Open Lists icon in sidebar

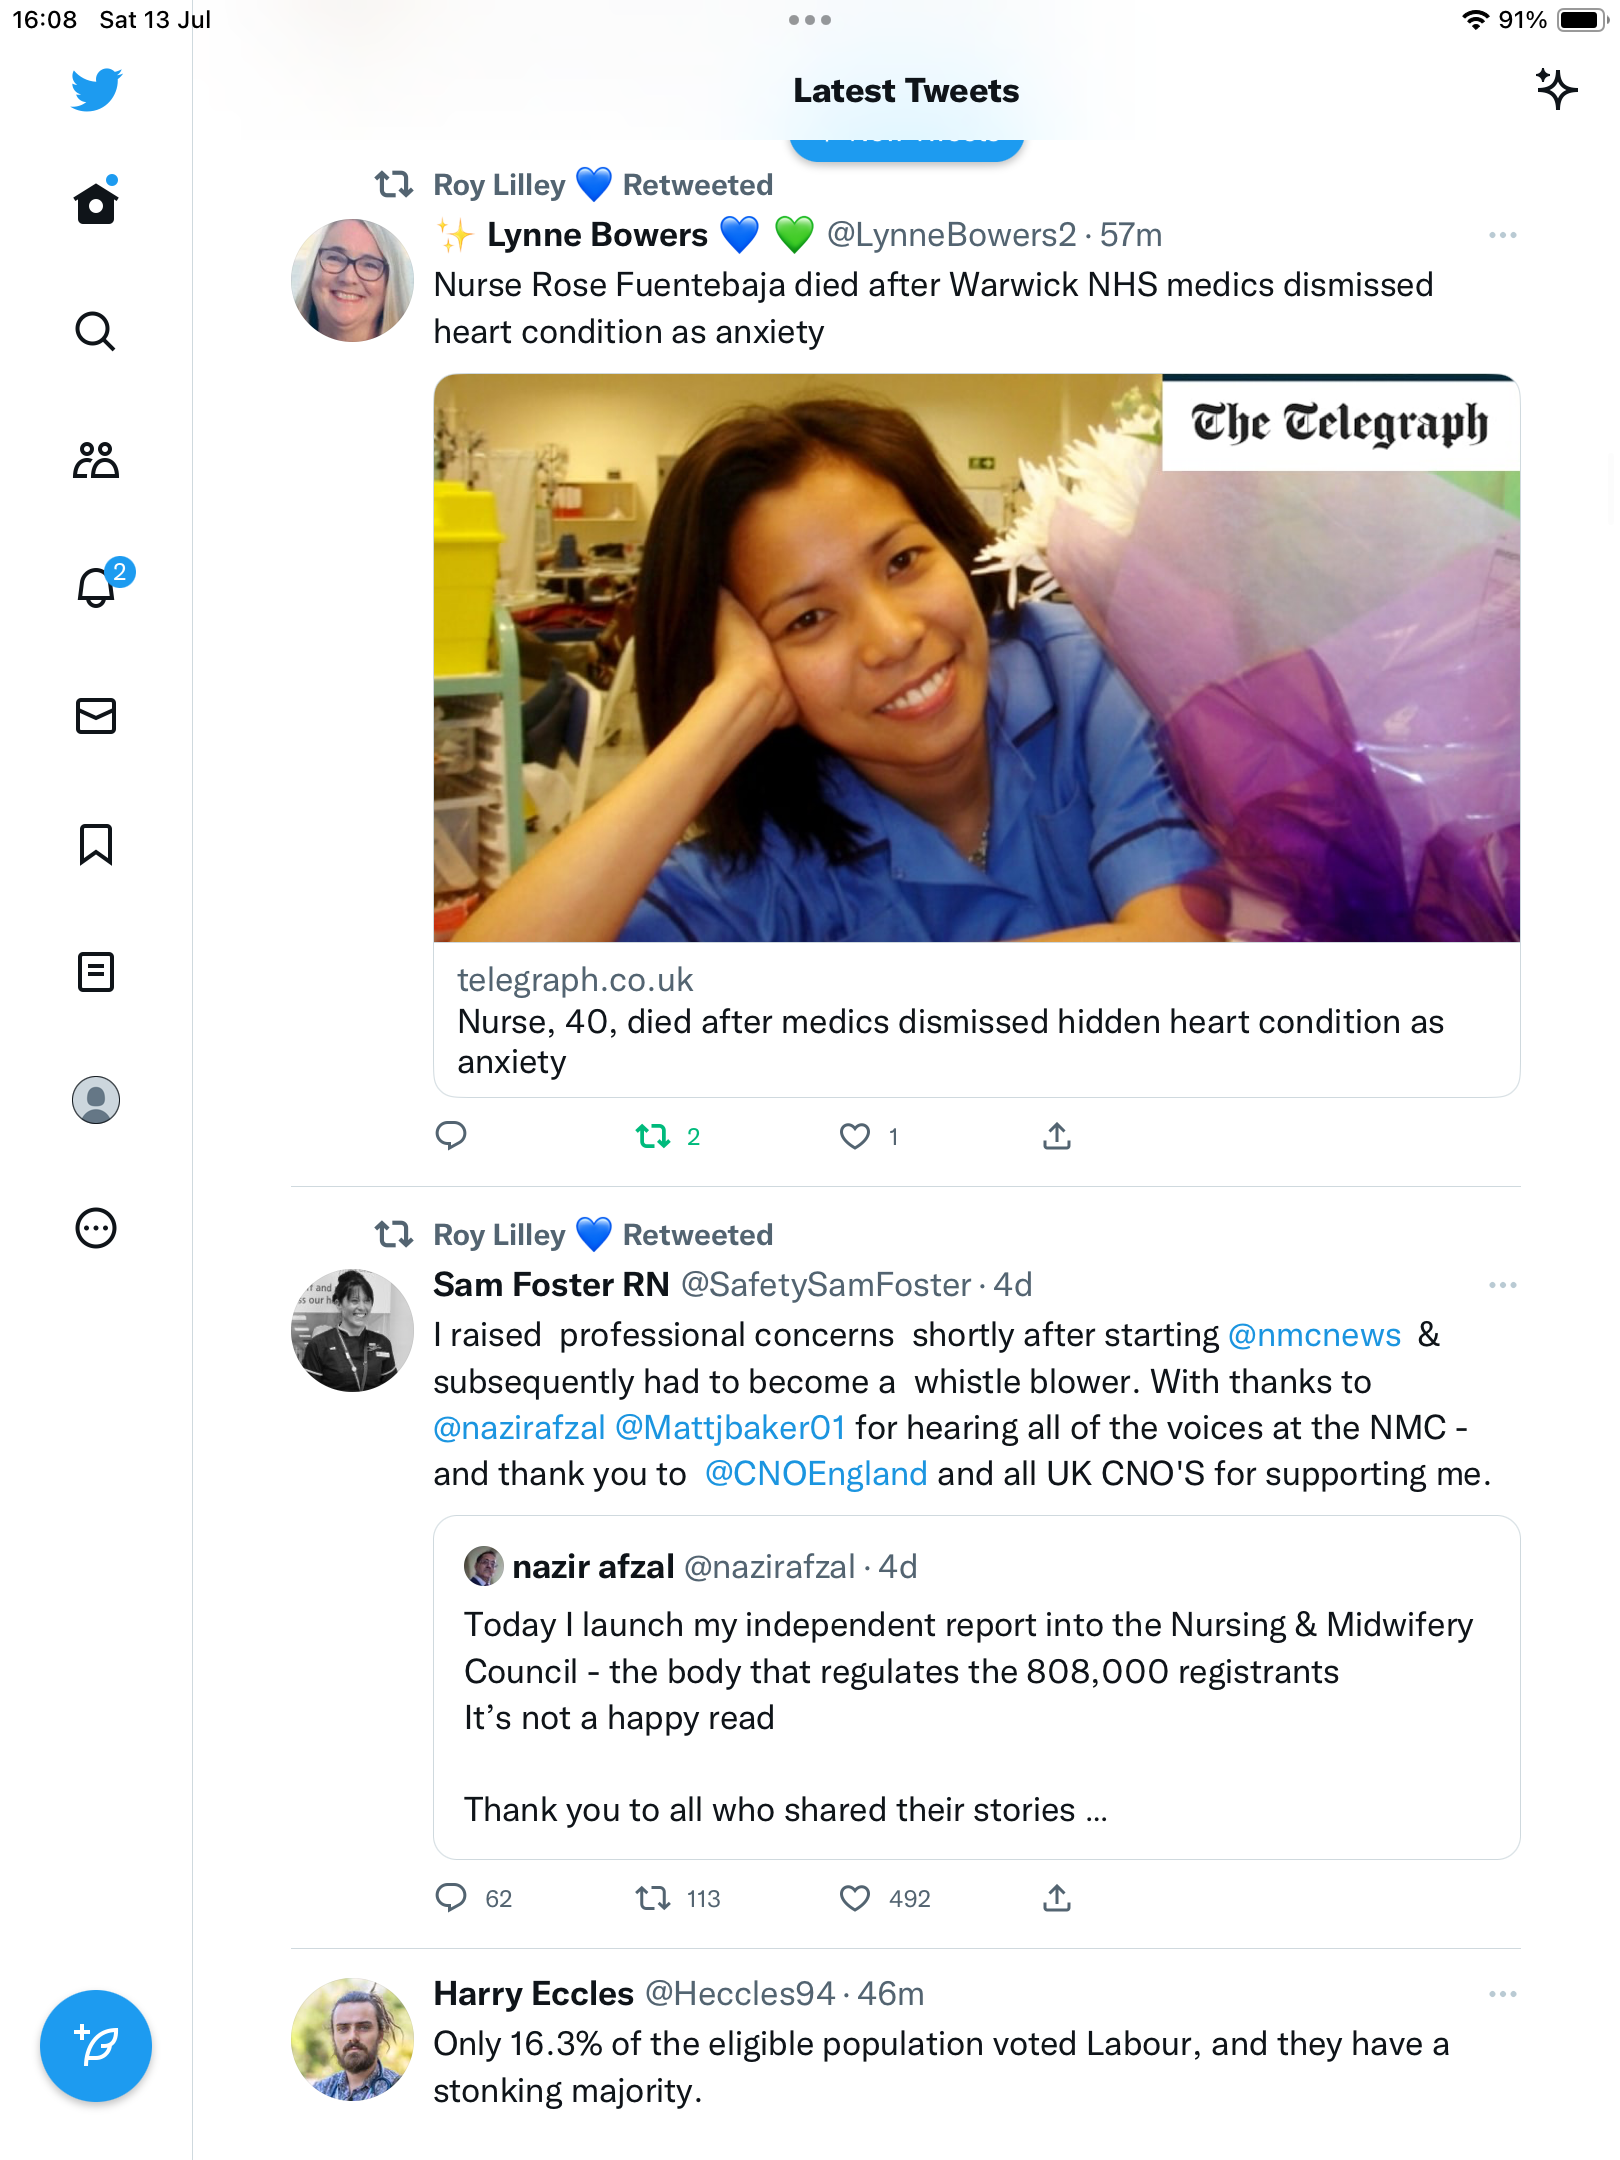[x=96, y=972]
